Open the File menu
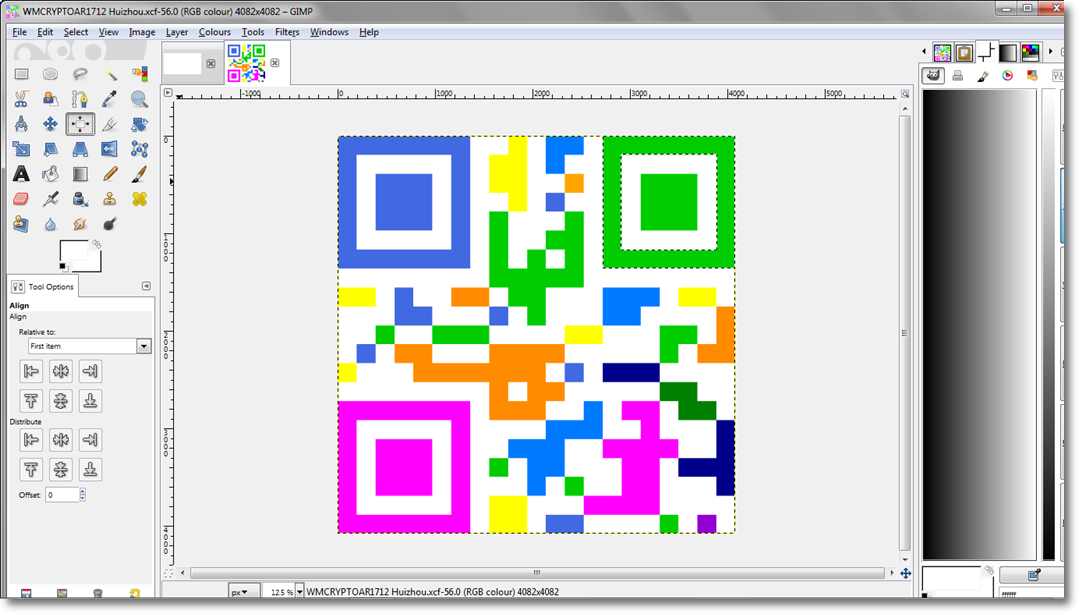1080x615 pixels. (x=19, y=32)
